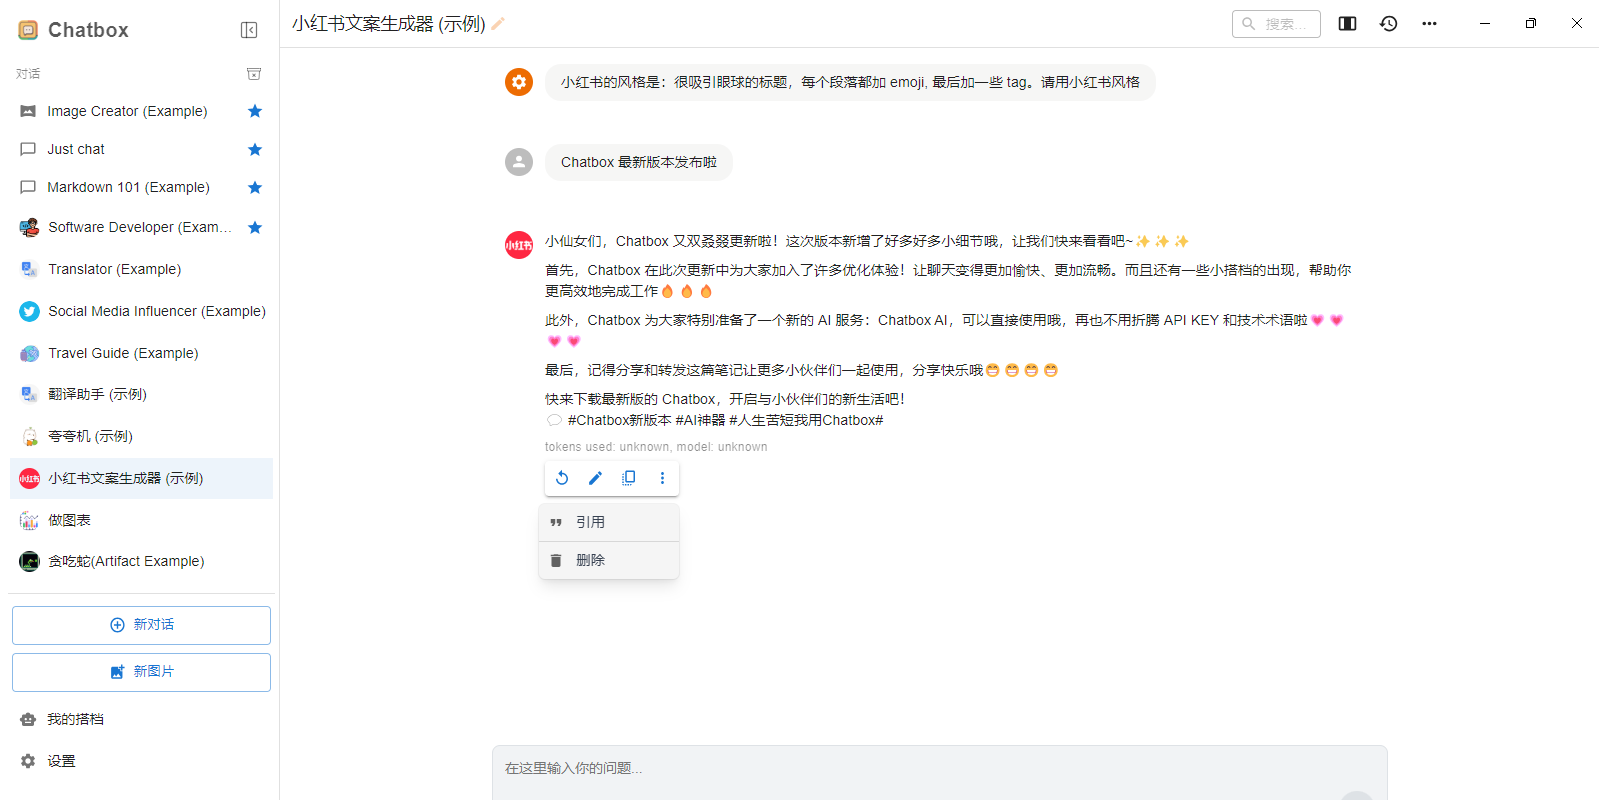
Task: Unstar the Image Creator (Example) conversation
Action: (255, 111)
